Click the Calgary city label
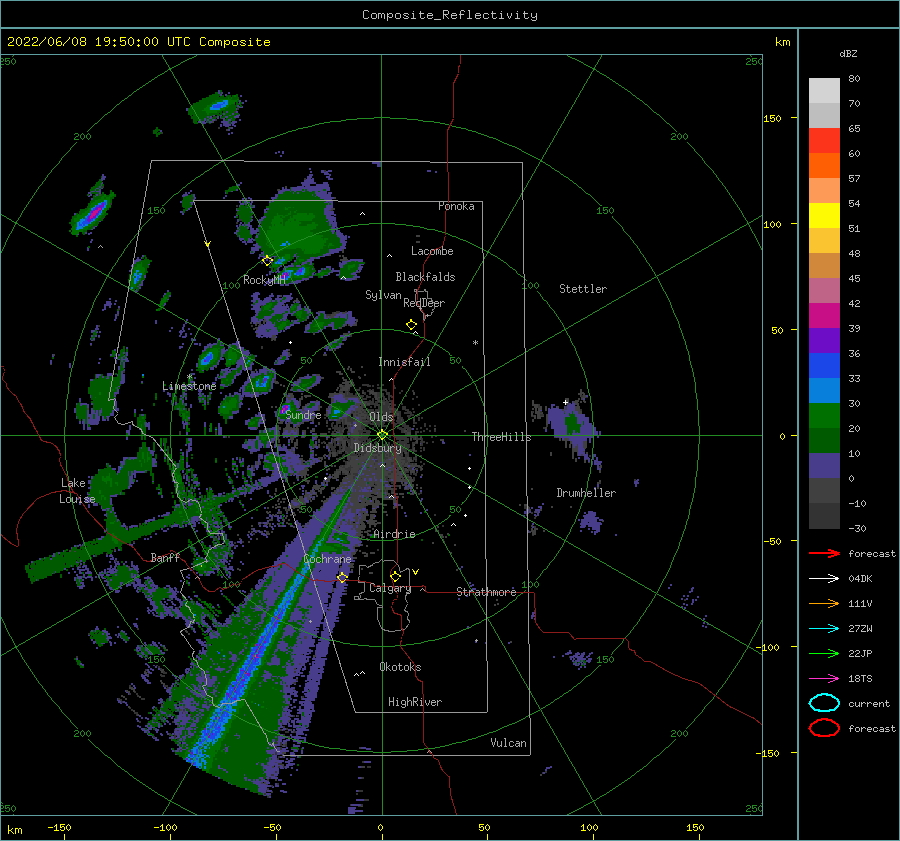Viewport: 900px width, 841px height. click(390, 588)
